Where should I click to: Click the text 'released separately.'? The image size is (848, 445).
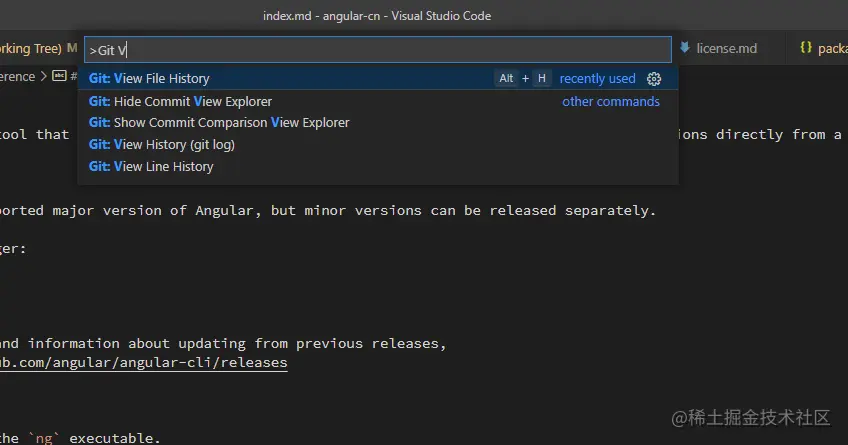[572, 210]
